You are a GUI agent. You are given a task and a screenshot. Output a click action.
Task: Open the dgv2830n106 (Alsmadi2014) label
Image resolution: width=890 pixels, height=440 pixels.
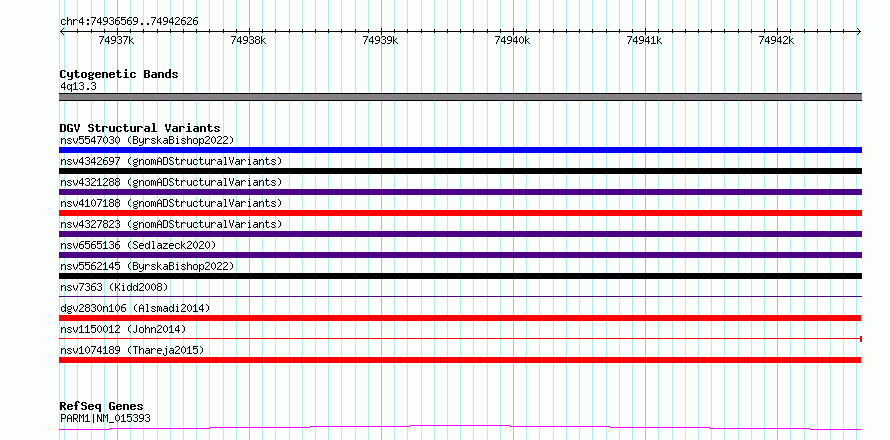pyautogui.click(x=135, y=308)
